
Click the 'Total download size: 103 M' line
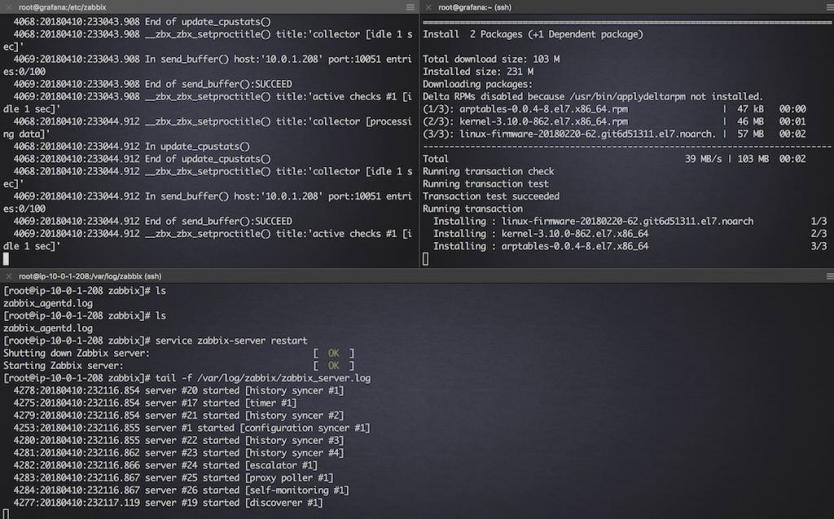tap(491, 59)
